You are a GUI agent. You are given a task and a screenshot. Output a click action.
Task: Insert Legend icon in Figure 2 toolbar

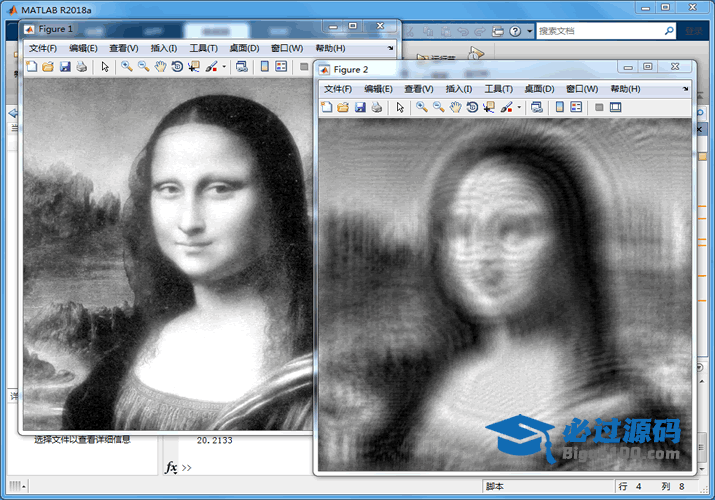click(x=576, y=107)
